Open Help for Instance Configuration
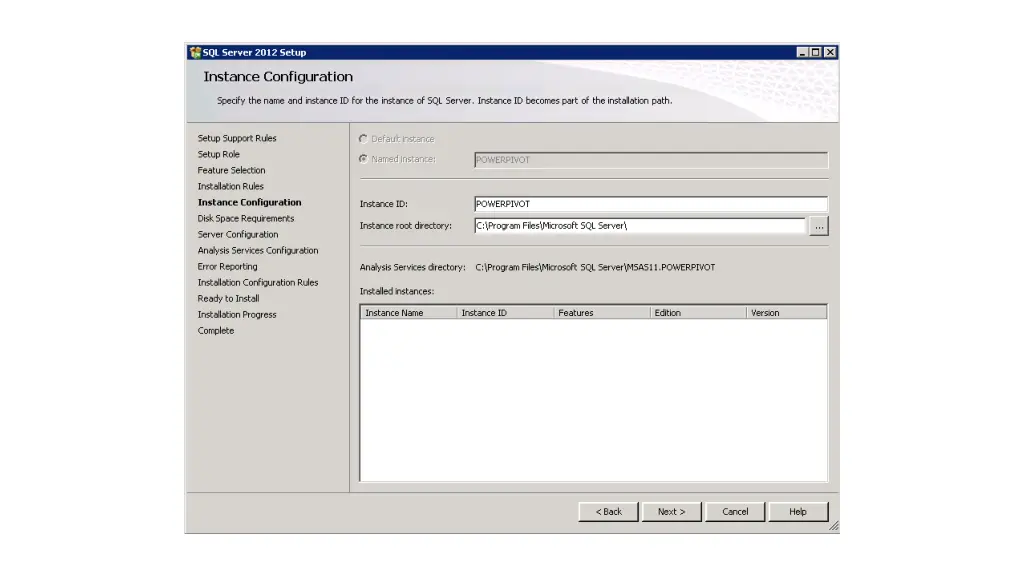This screenshot has height=576, width=1024. click(x=797, y=512)
